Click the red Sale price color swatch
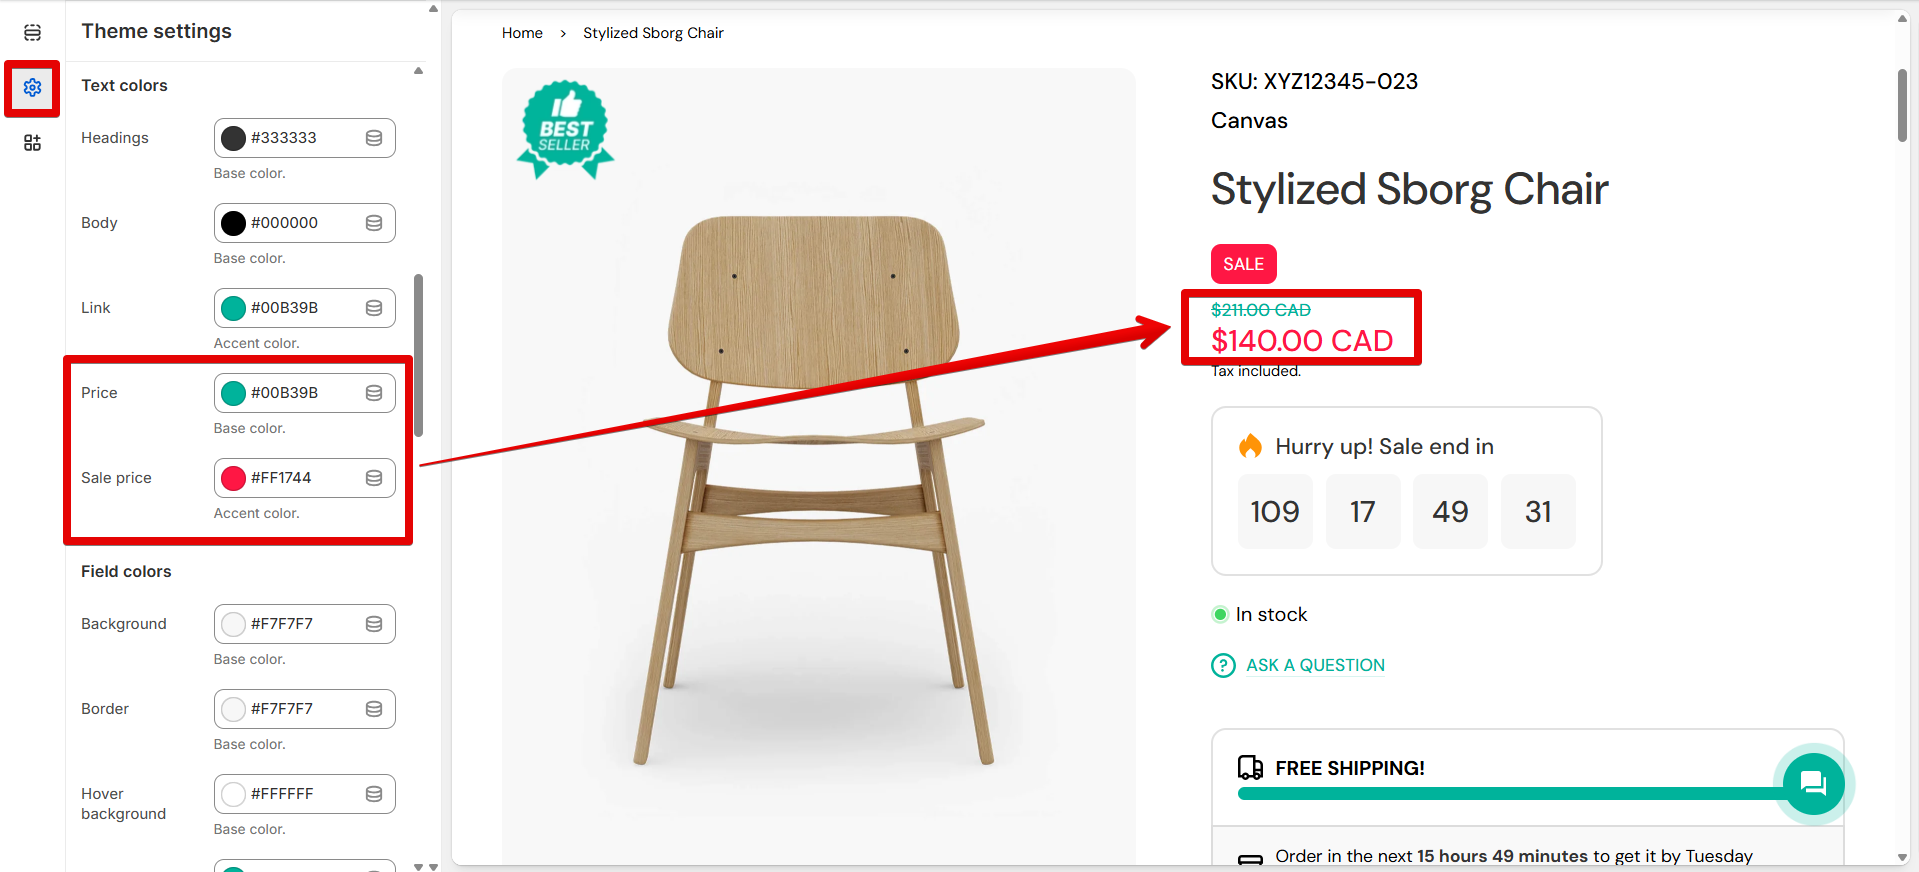Screen dimensions: 1919x872 pyautogui.click(x=233, y=478)
